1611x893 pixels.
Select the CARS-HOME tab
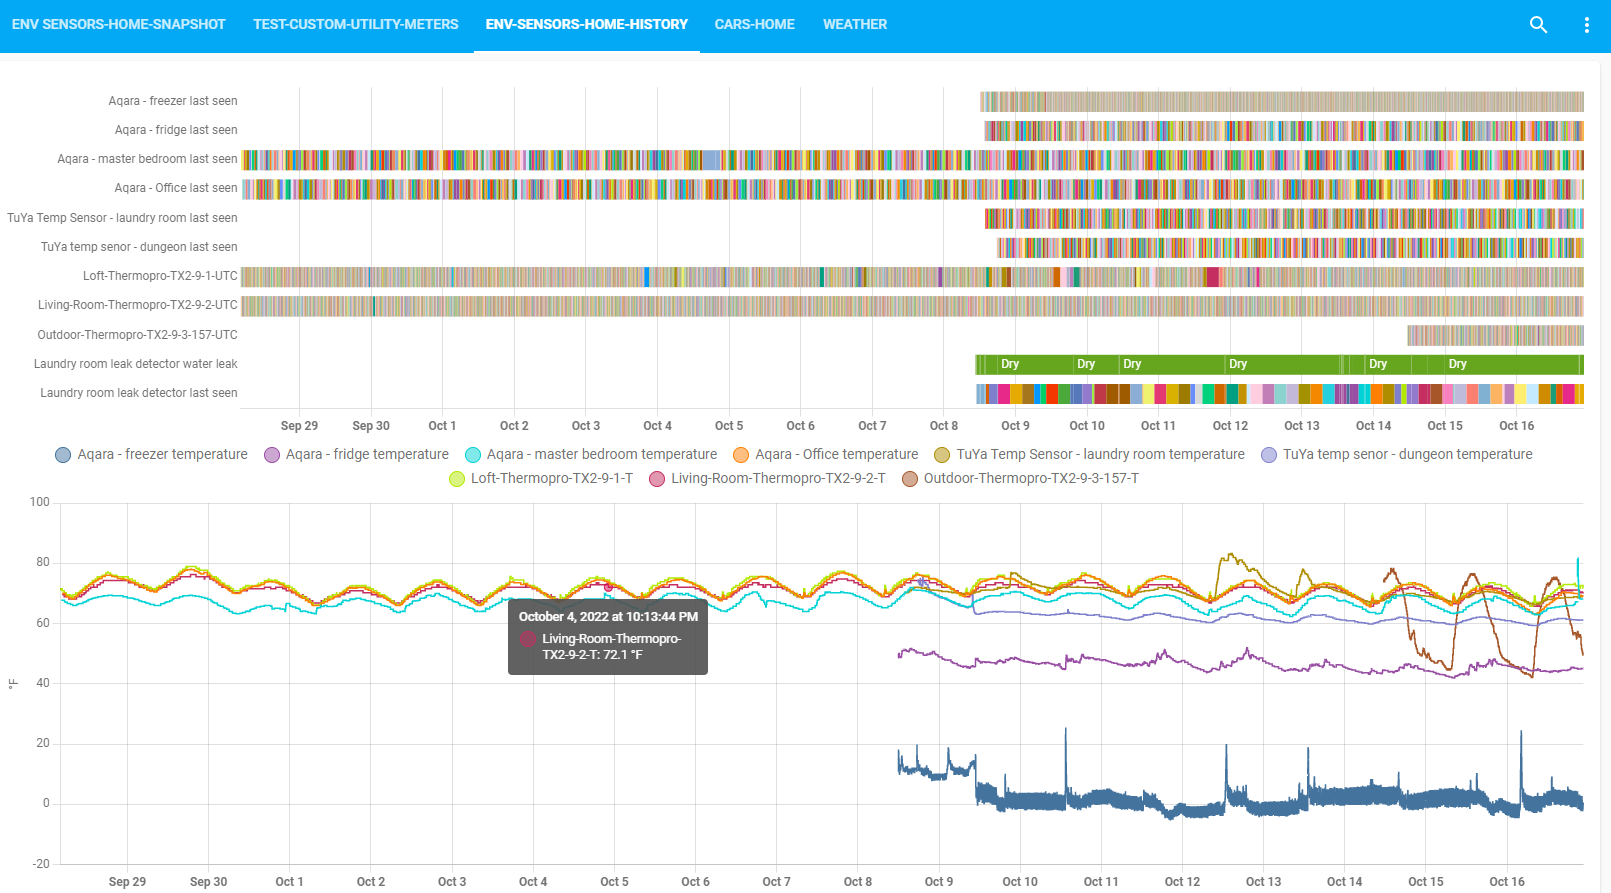pos(754,24)
